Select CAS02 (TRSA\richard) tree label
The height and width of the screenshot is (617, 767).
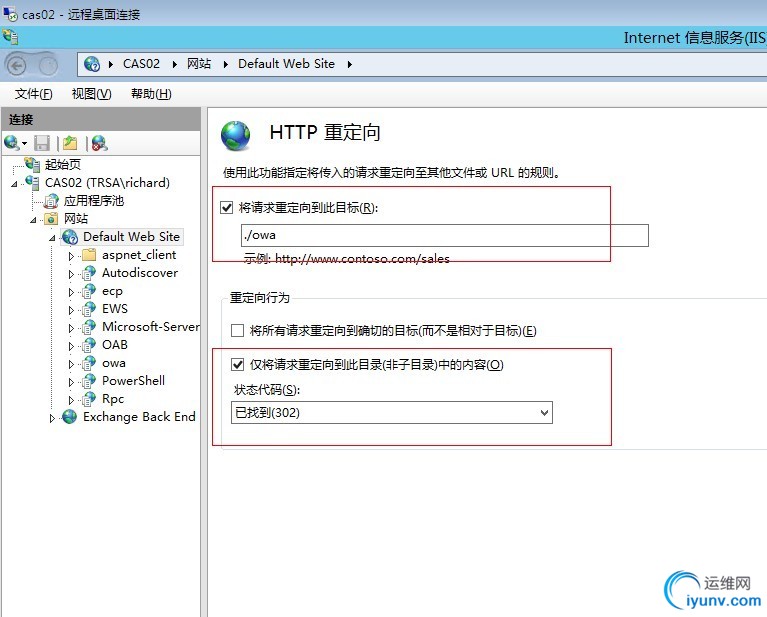click(x=107, y=183)
